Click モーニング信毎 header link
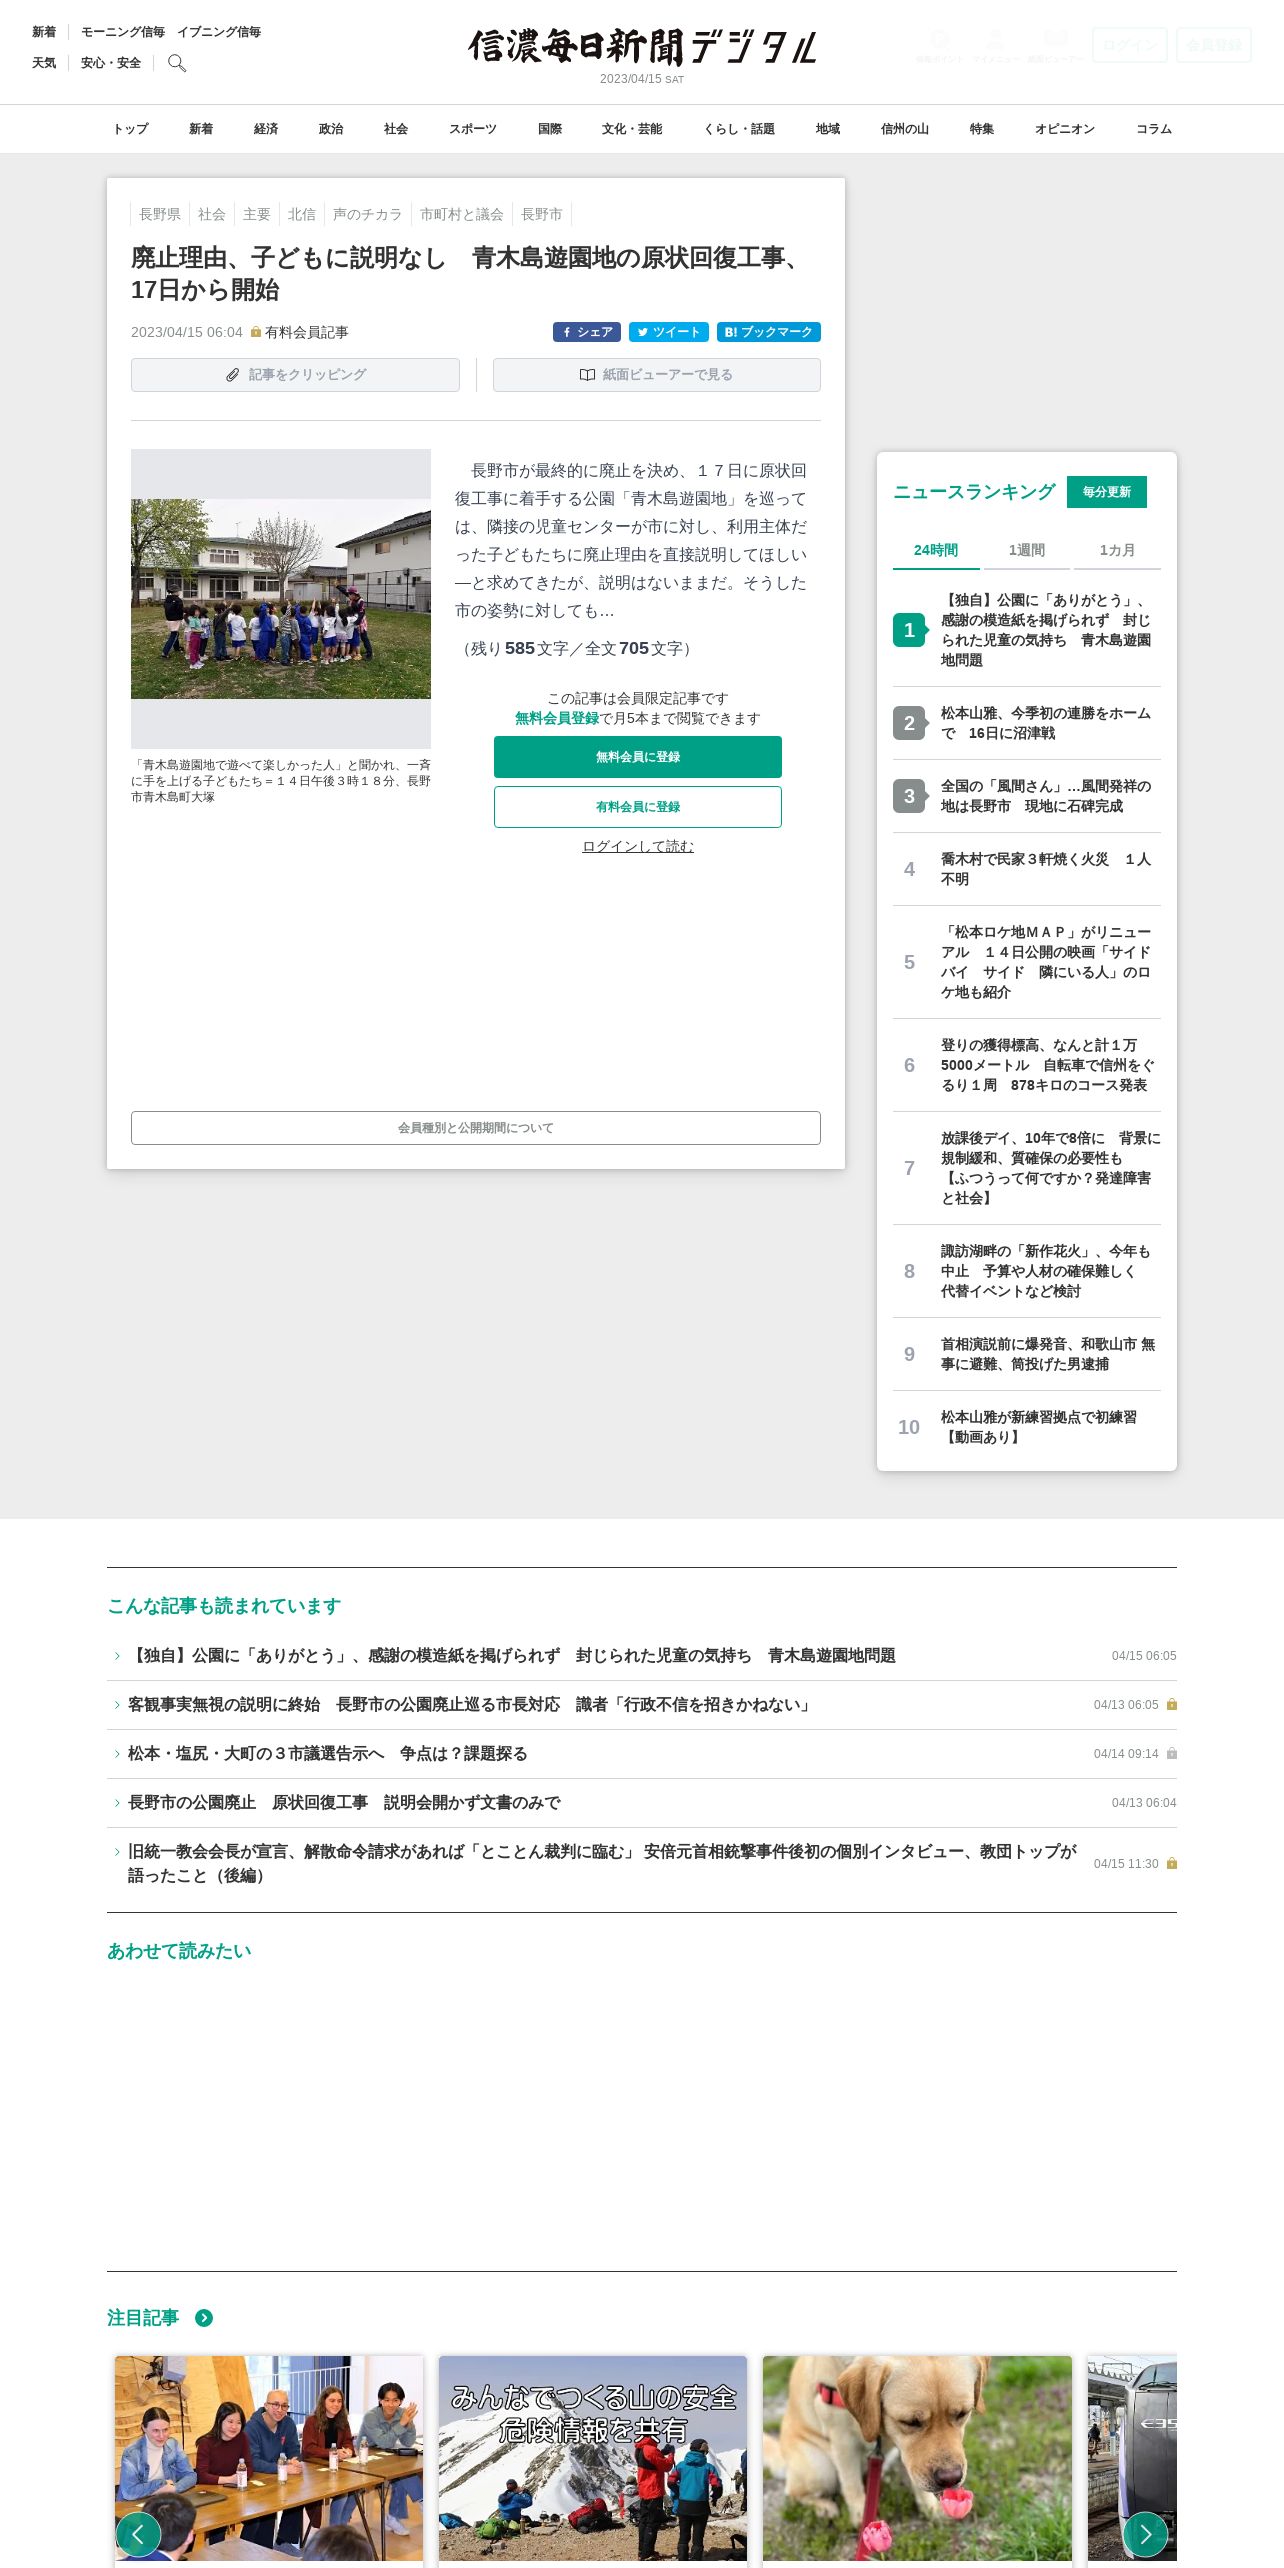 point(123,32)
